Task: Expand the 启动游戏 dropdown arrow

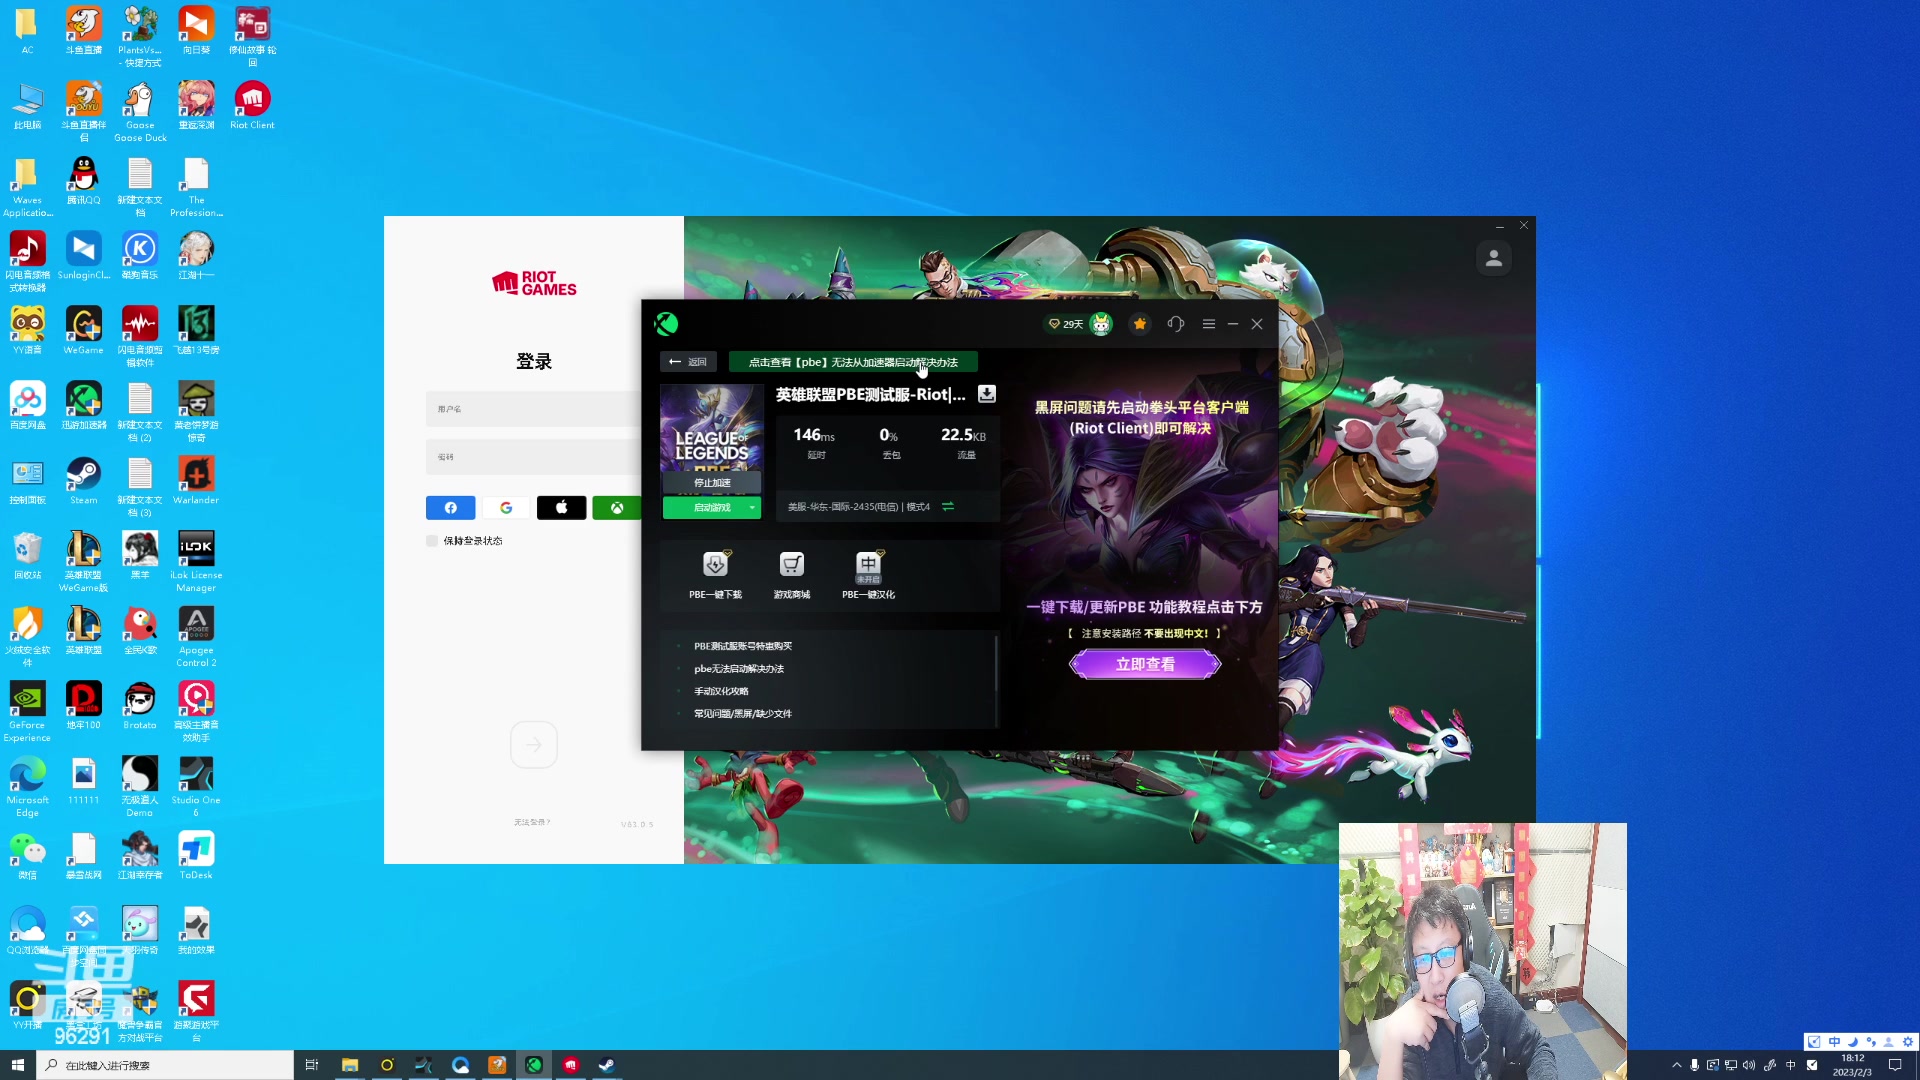Action: pyautogui.click(x=752, y=508)
